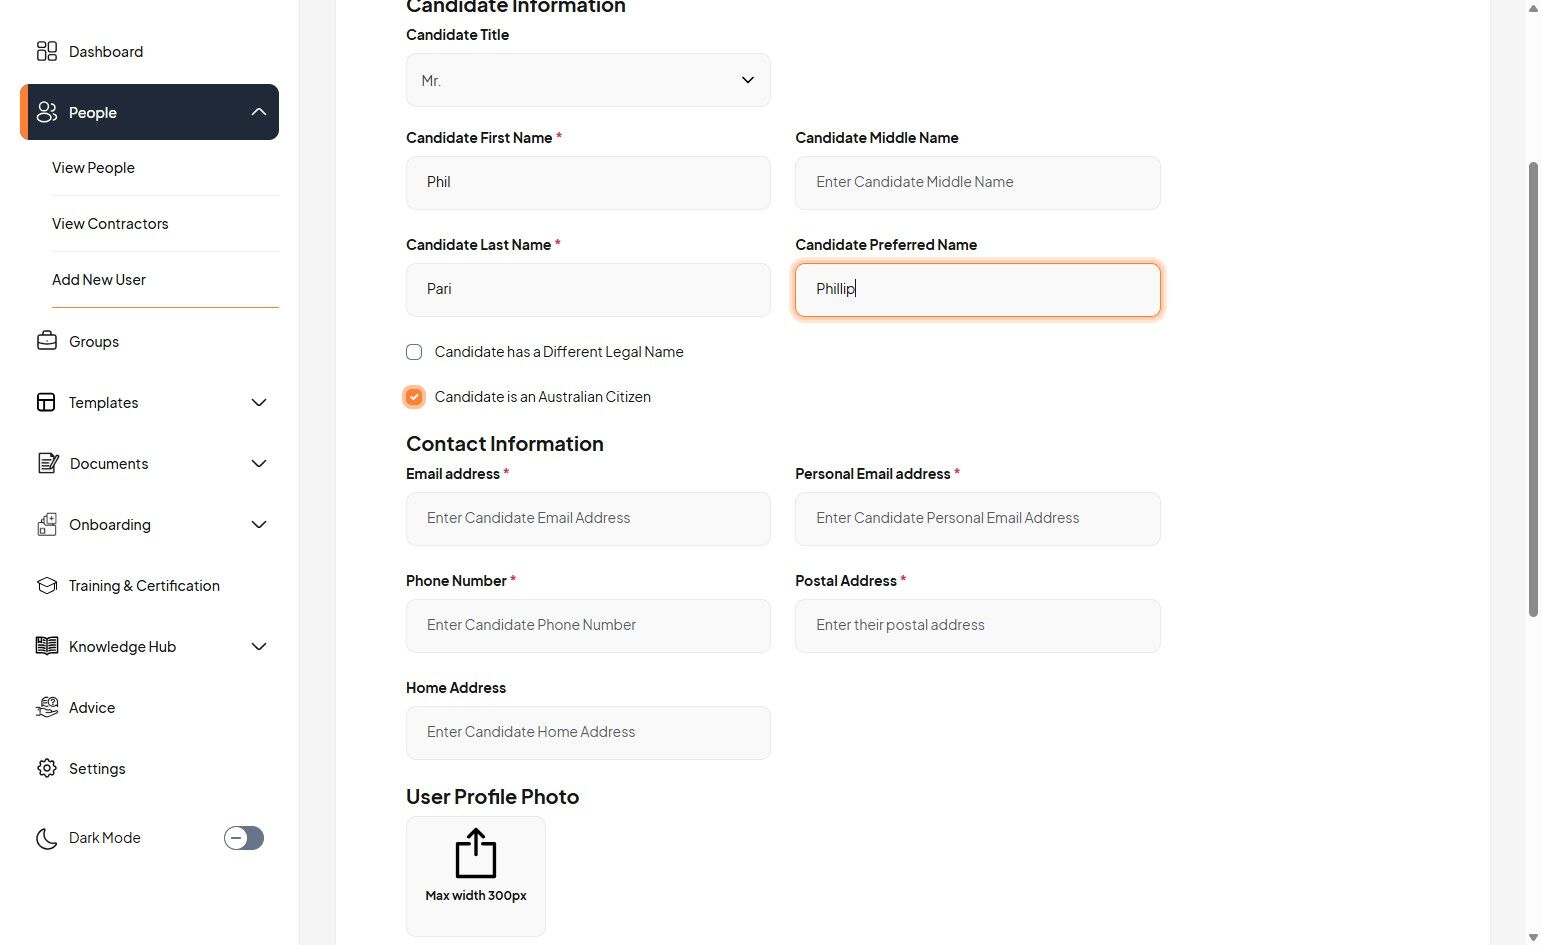Toggle the Dark Mode switch
Viewport: 1541px width, 945px height.
[243, 838]
